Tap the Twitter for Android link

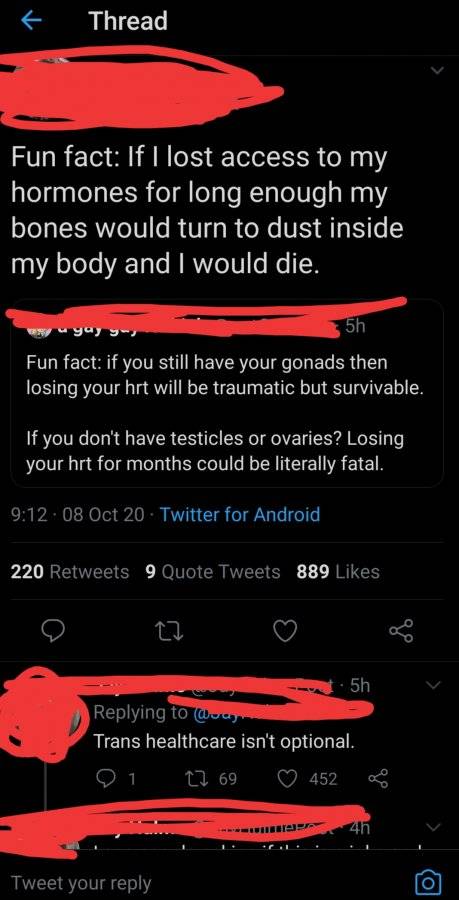(x=240, y=514)
